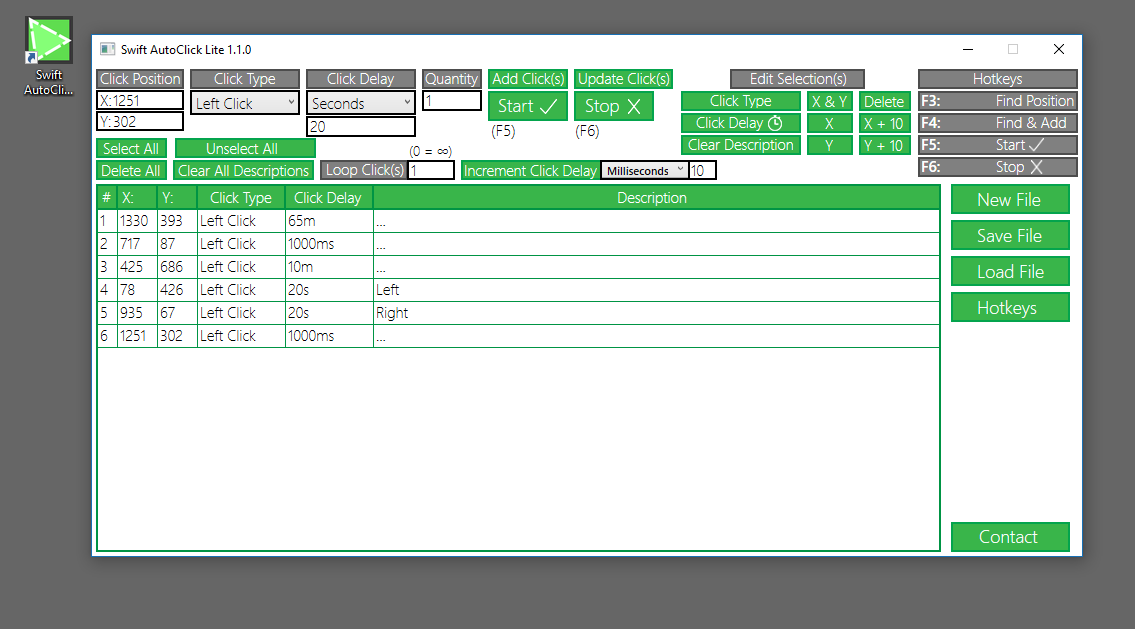This screenshot has height=629, width=1135.
Task: Open the Click Type dropdown showing Left Click
Action: 245,103
